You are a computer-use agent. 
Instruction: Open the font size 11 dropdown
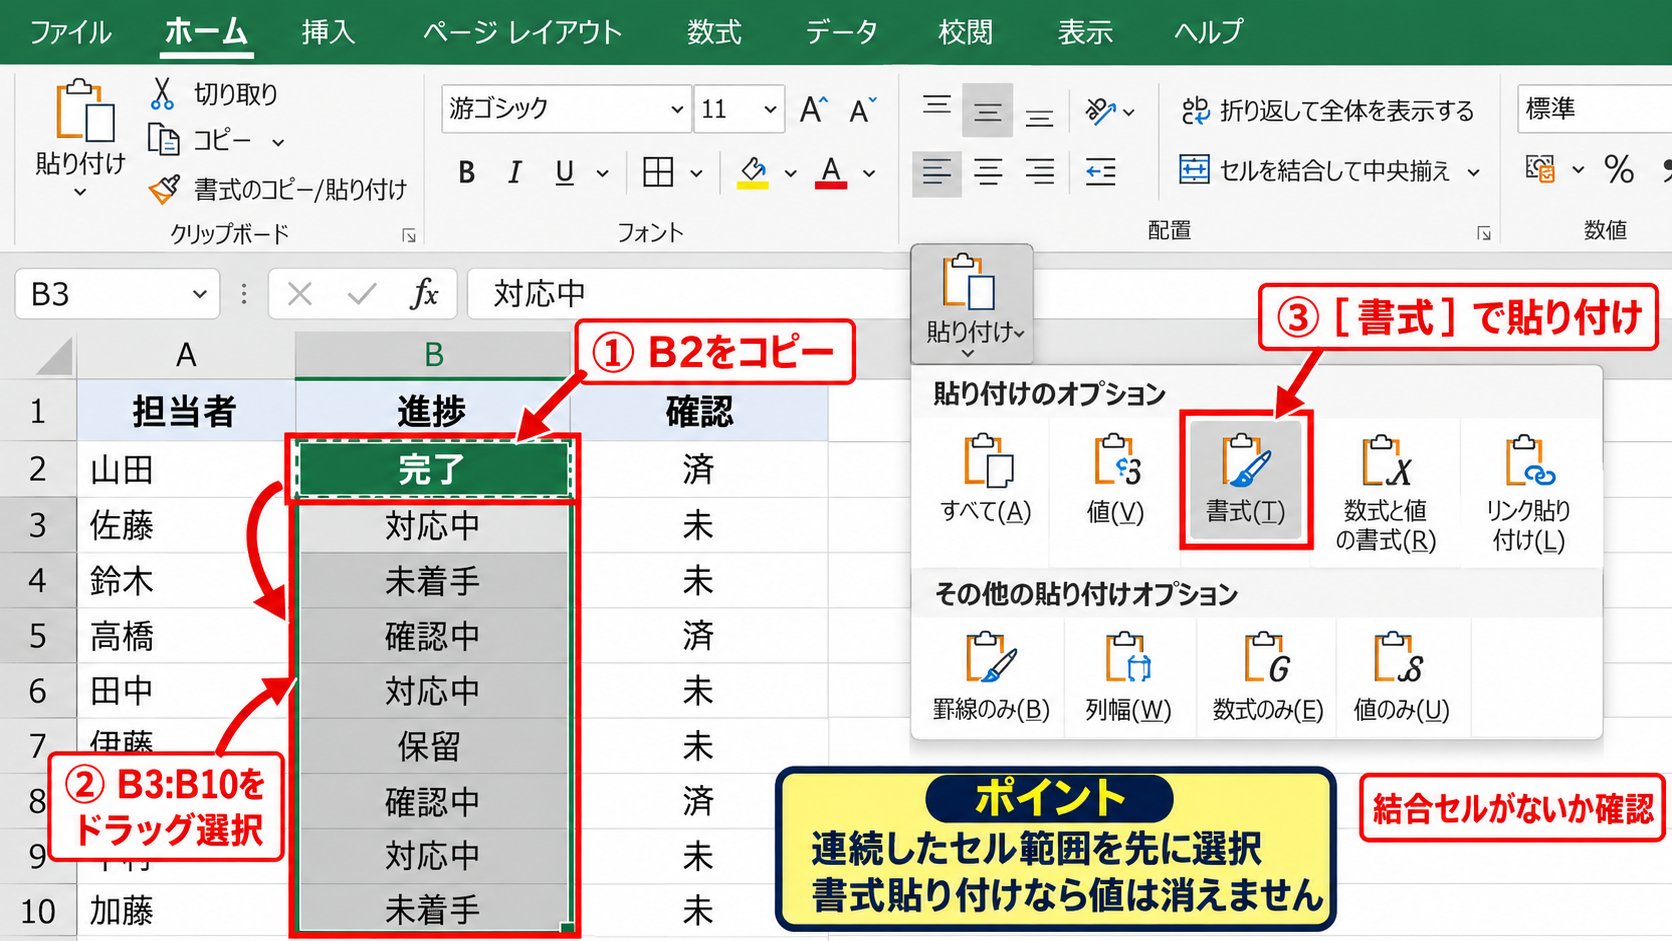(x=769, y=109)
